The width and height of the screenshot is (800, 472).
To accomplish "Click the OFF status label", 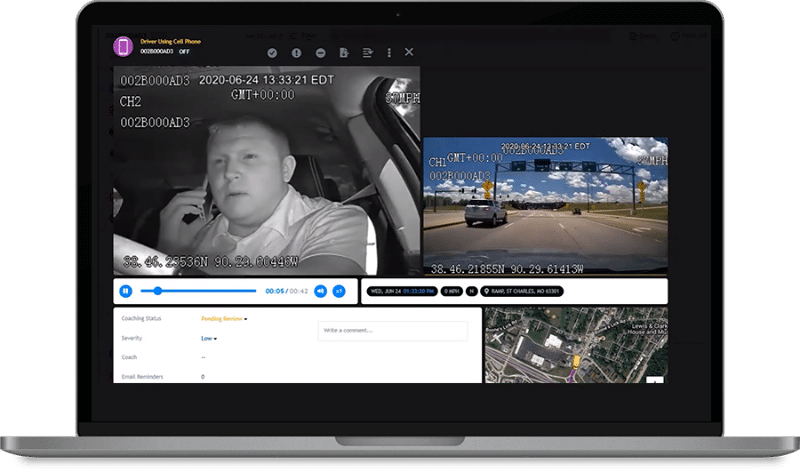I will (x=184, y=52).
